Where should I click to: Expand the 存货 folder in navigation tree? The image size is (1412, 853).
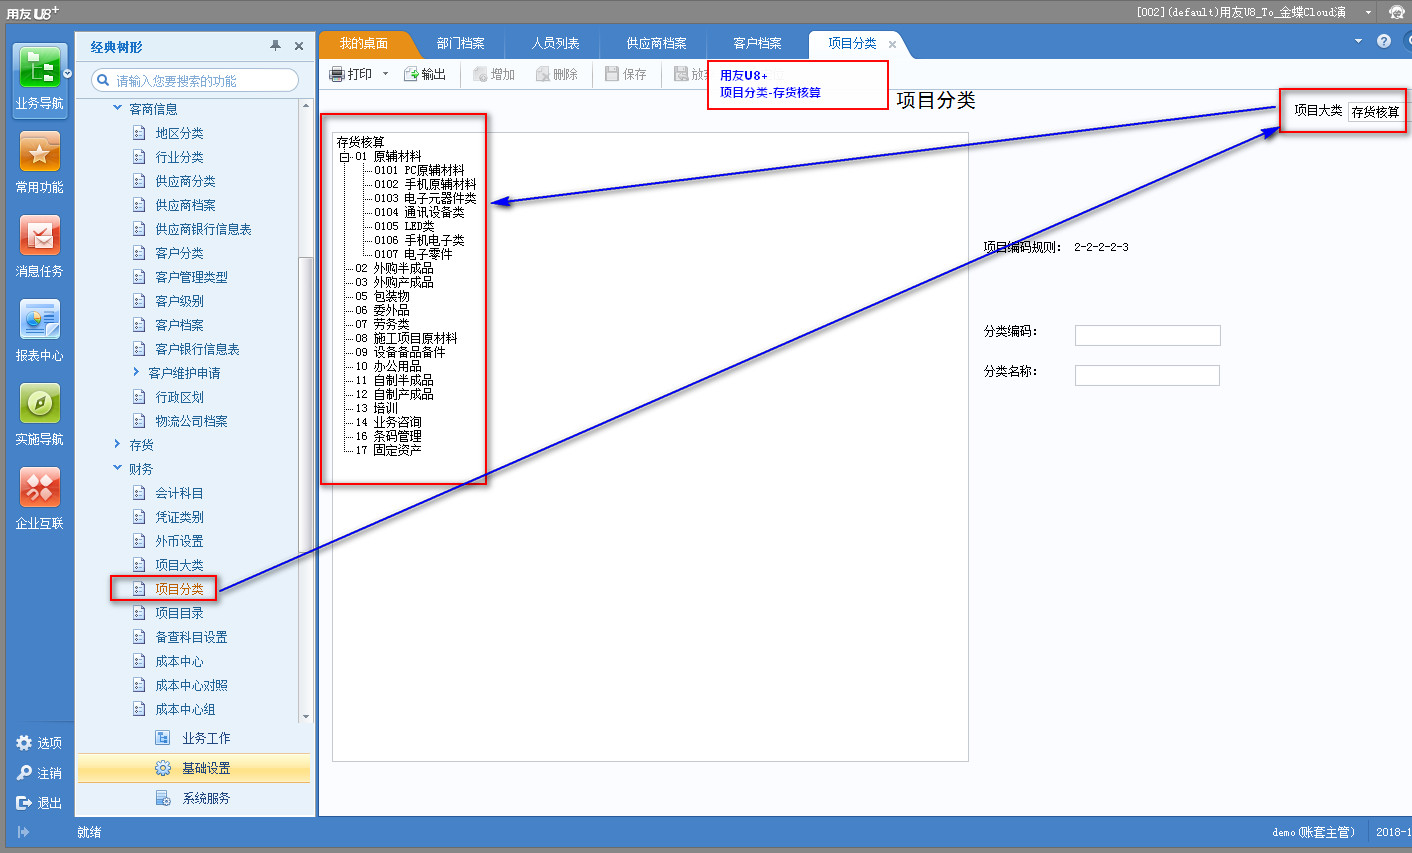click(118, 444)
